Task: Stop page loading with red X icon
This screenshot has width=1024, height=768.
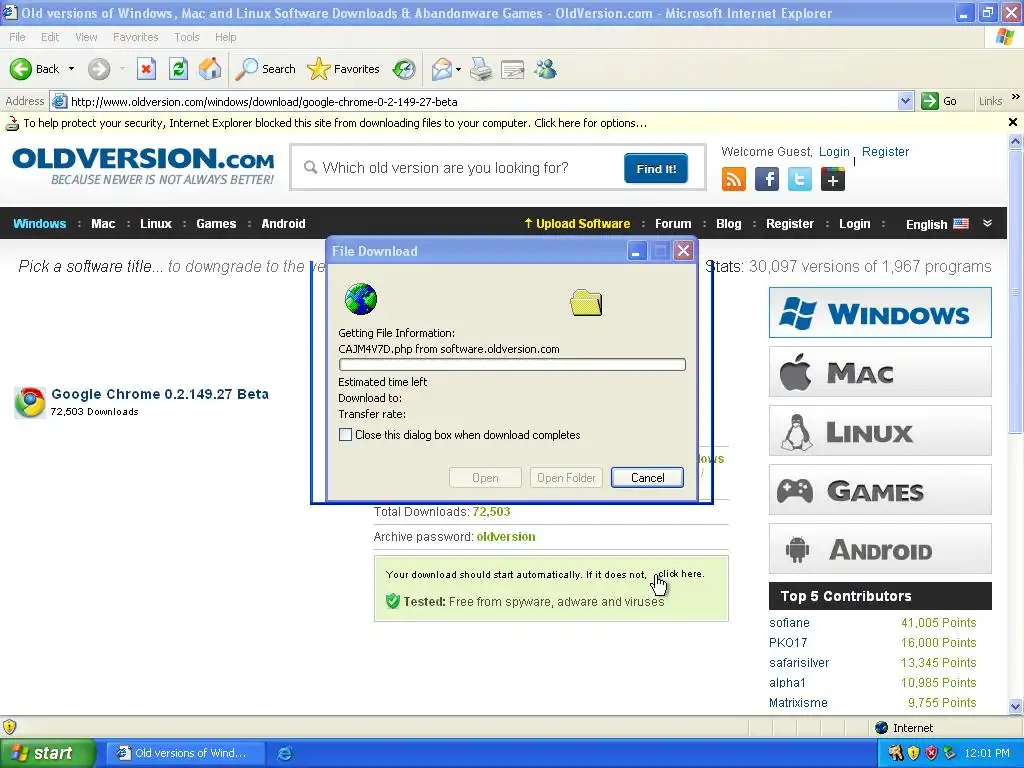Action: coord(146,69)
